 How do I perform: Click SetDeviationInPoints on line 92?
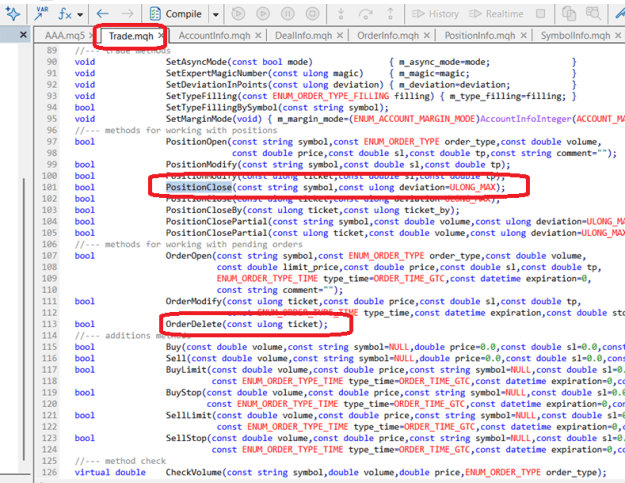coord(216,84)
